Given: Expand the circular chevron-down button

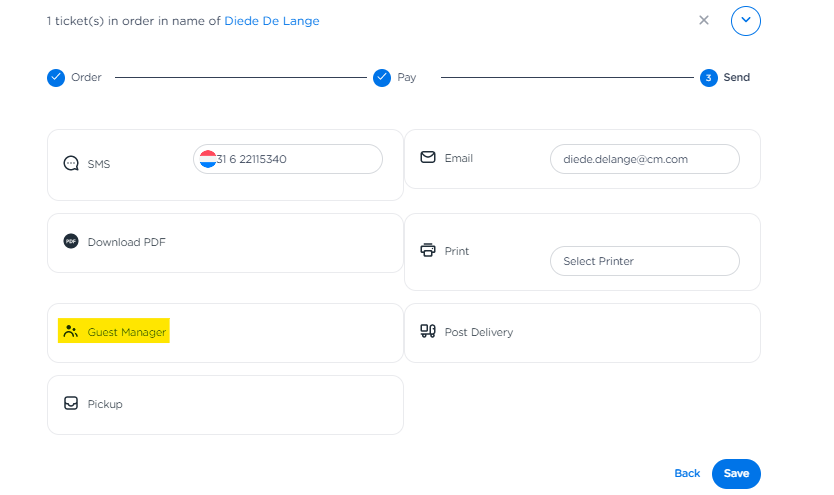Looking at the screenshot, I should coord(746,20).
